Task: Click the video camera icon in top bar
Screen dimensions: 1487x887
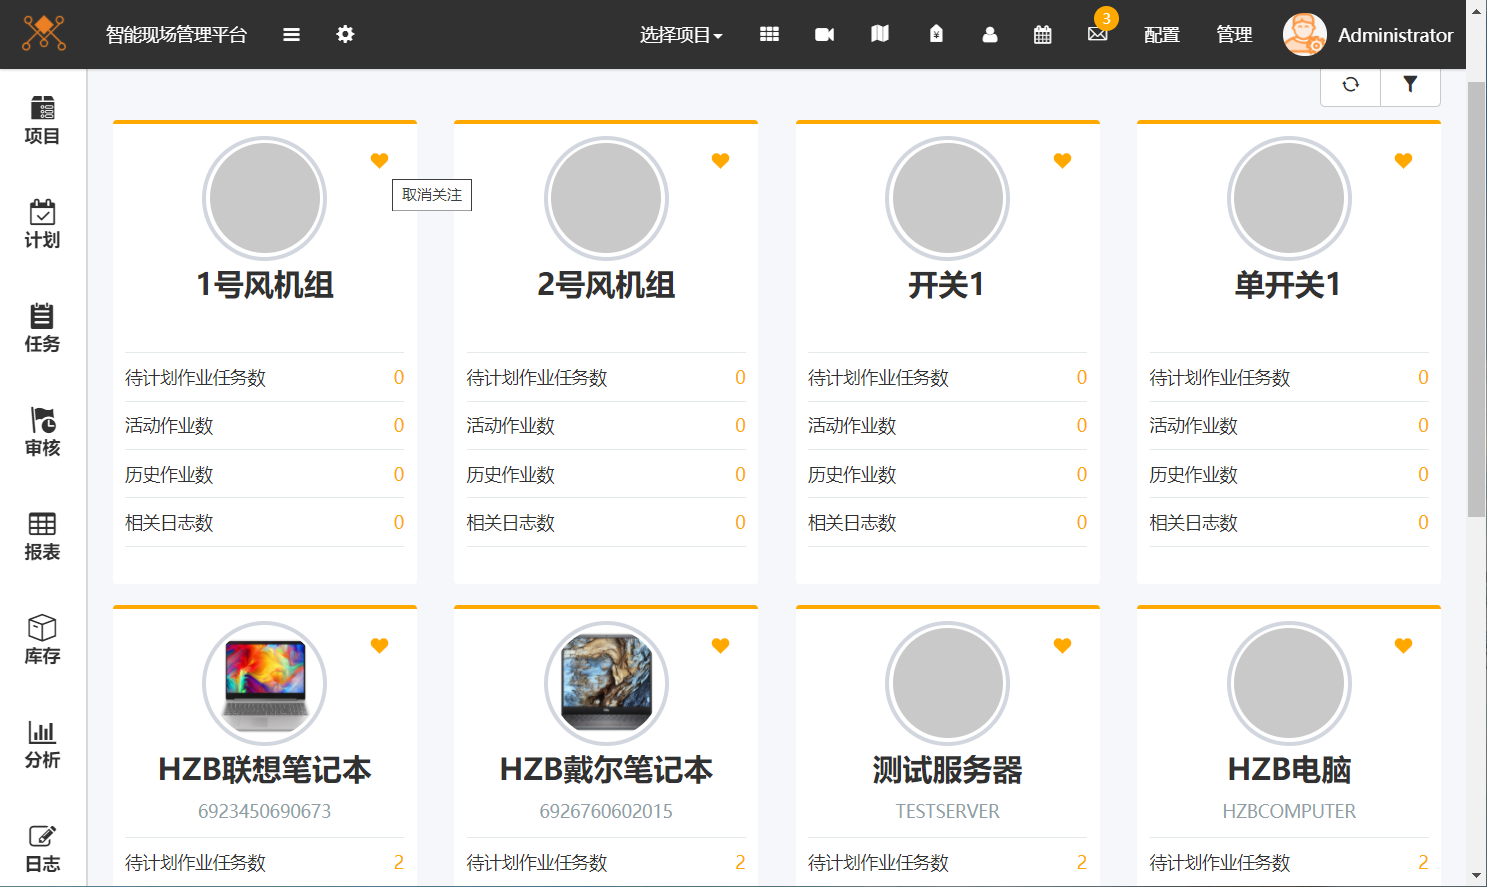Action: pyautogui.click(x=824, y=35)
